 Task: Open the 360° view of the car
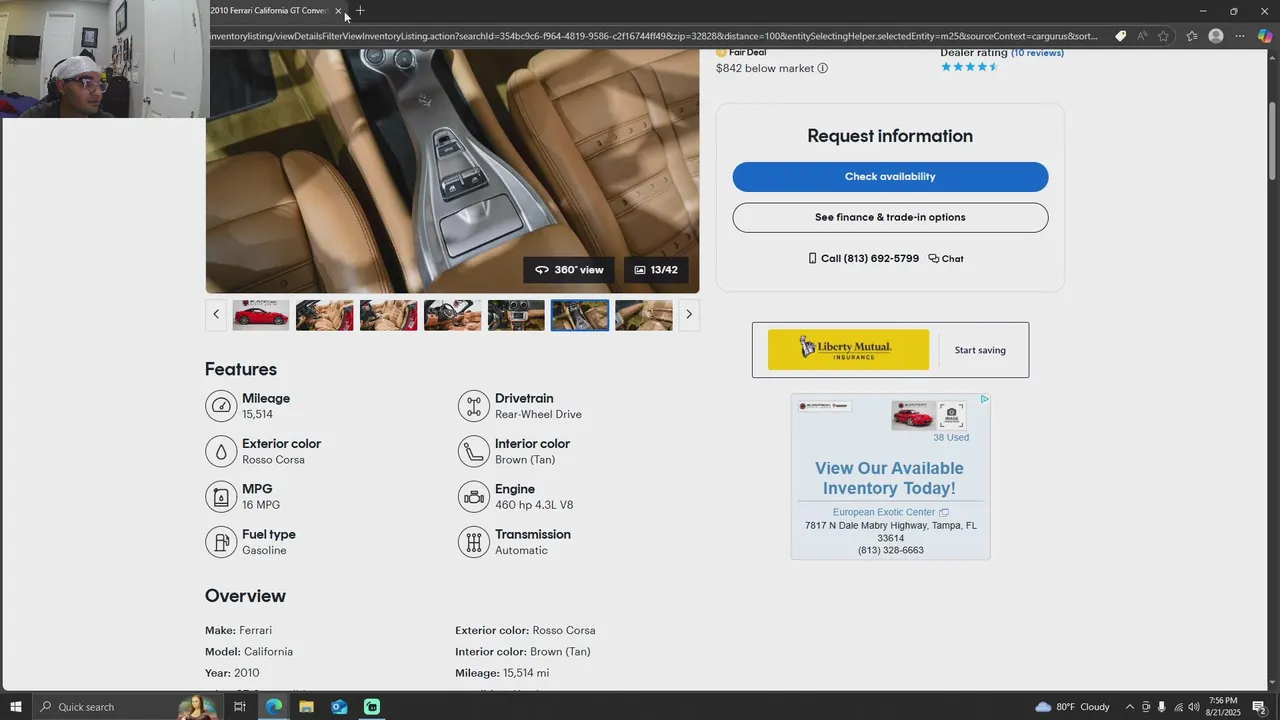(569, 270)
